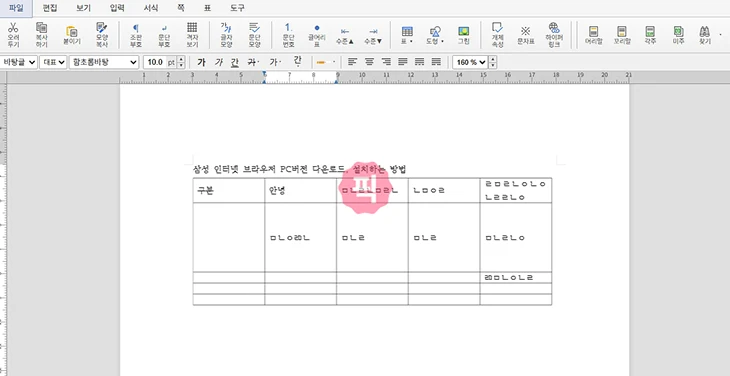
Task: Open the 입력 menu
Action: tap(117, 8)
